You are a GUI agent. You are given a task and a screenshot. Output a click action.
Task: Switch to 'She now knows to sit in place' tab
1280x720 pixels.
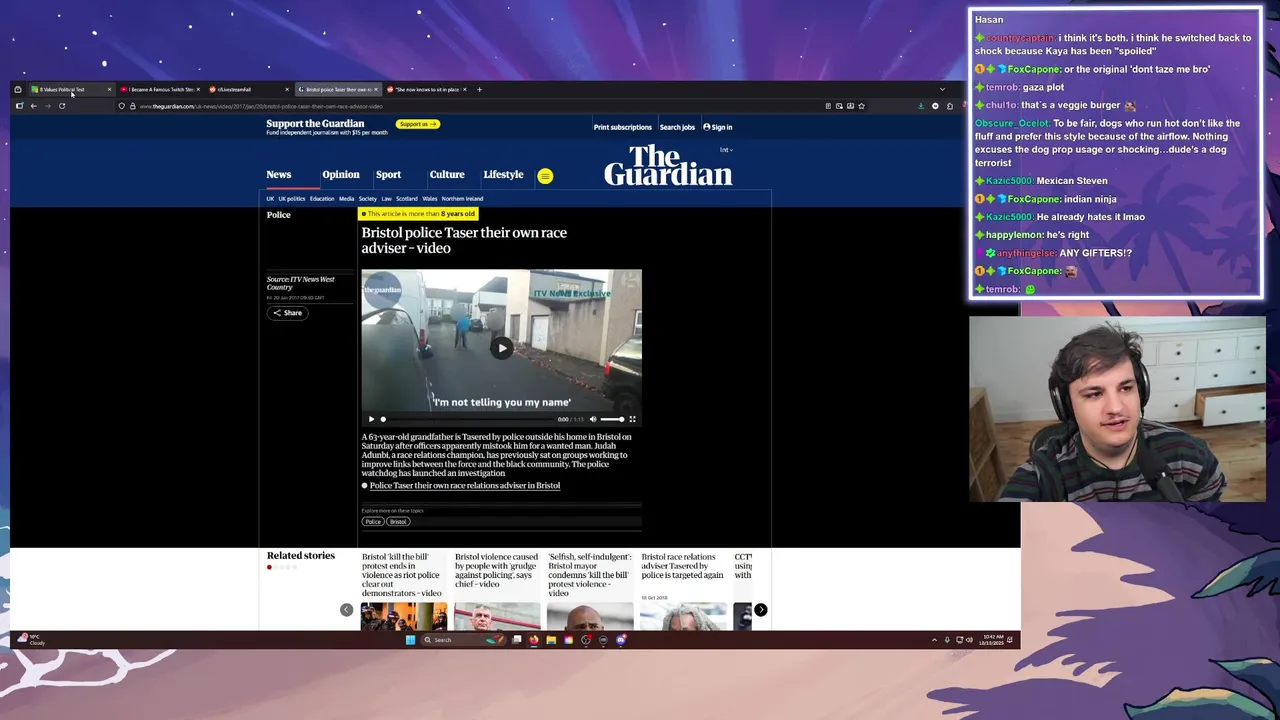point(425,90)
